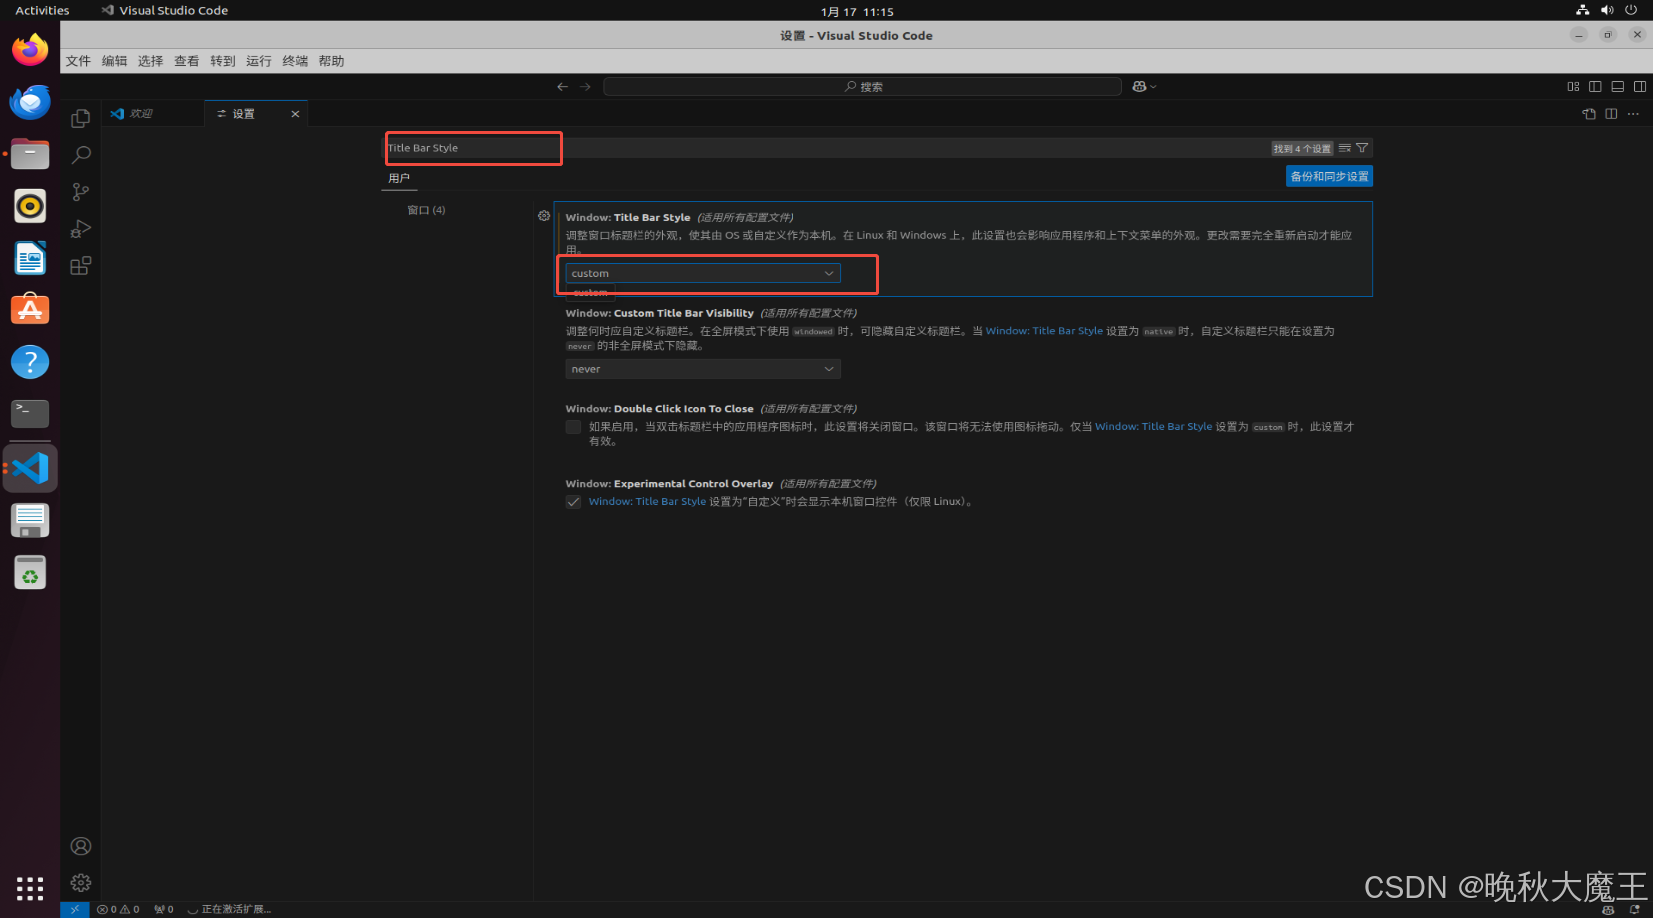
Task: Open remote window indicator in status bar
Action: coord(75,910)
